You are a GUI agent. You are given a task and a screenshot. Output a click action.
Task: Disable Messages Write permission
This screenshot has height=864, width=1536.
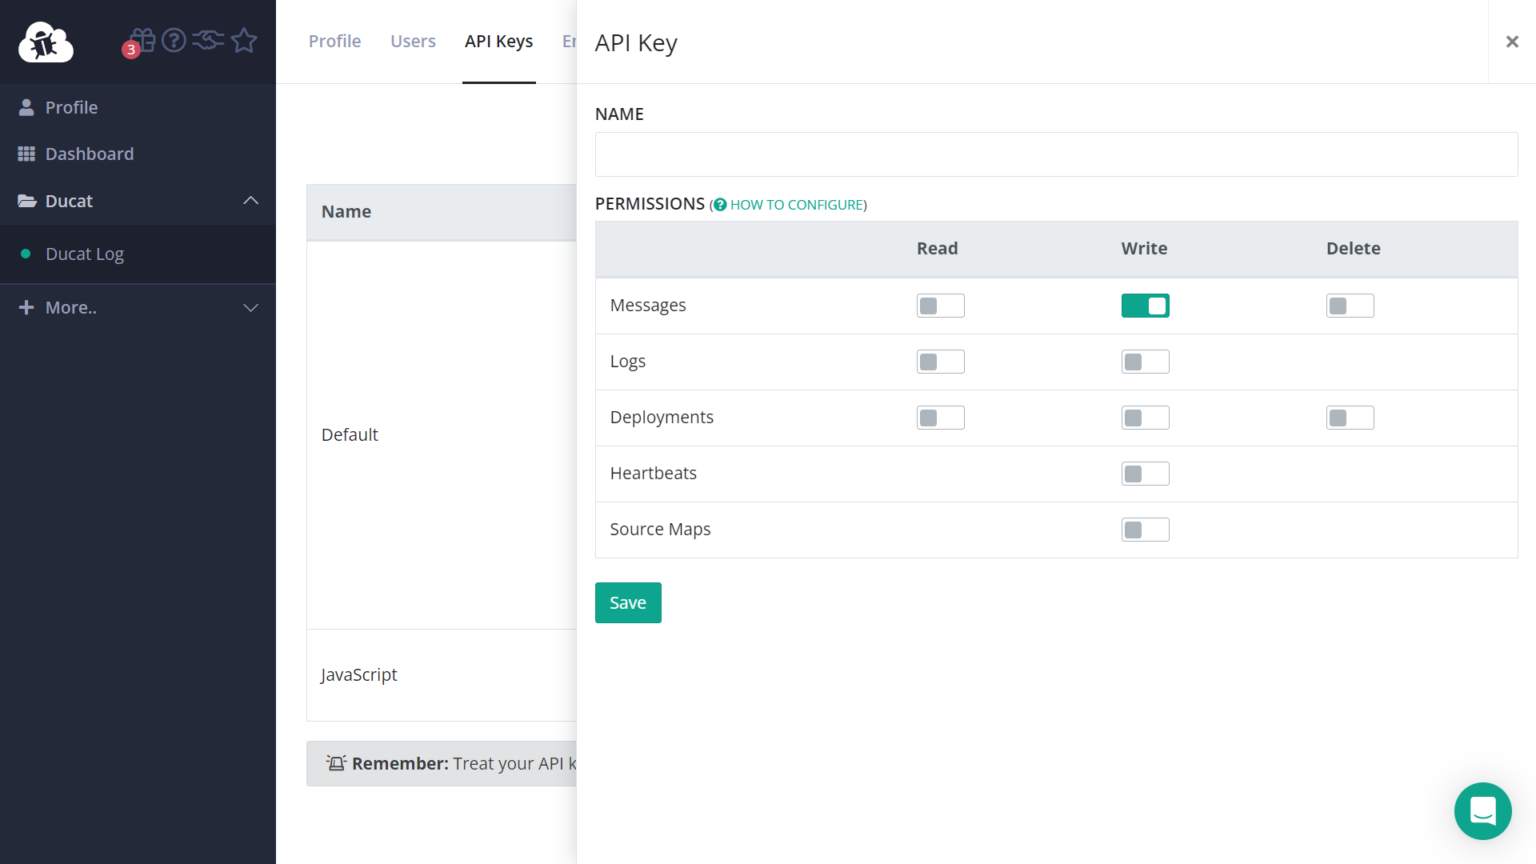(1145, 306)
